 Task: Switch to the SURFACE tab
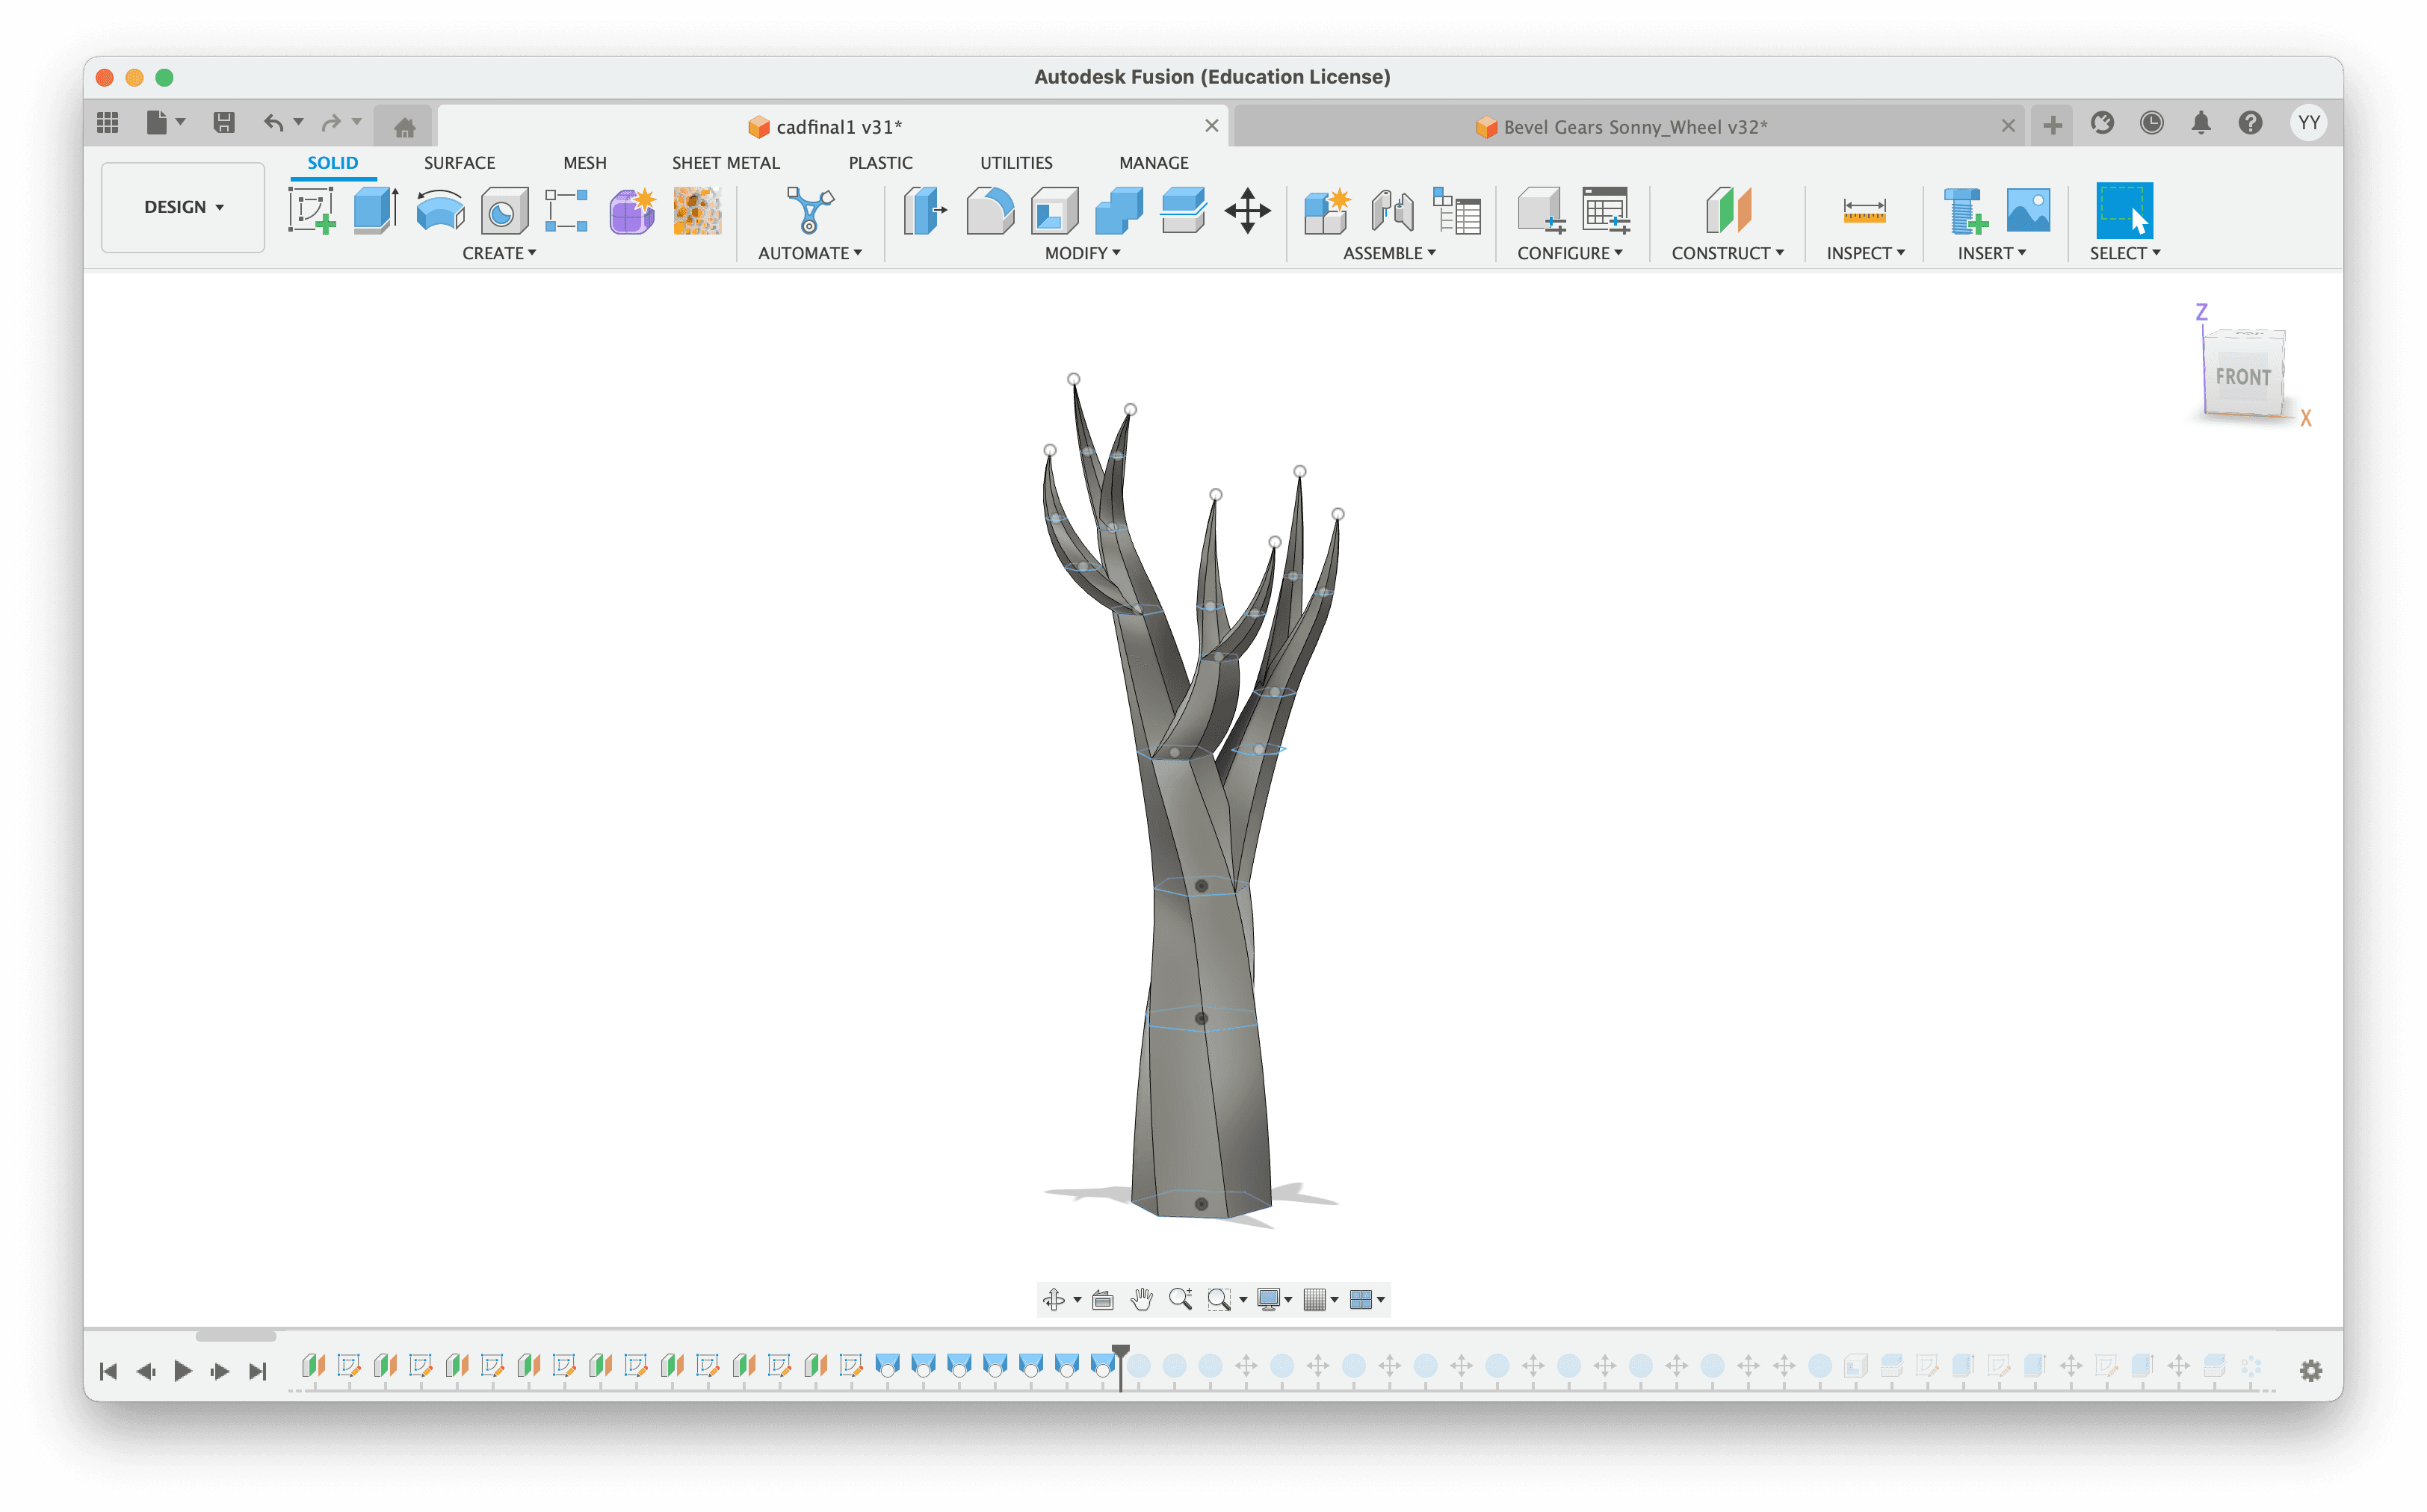459,163
